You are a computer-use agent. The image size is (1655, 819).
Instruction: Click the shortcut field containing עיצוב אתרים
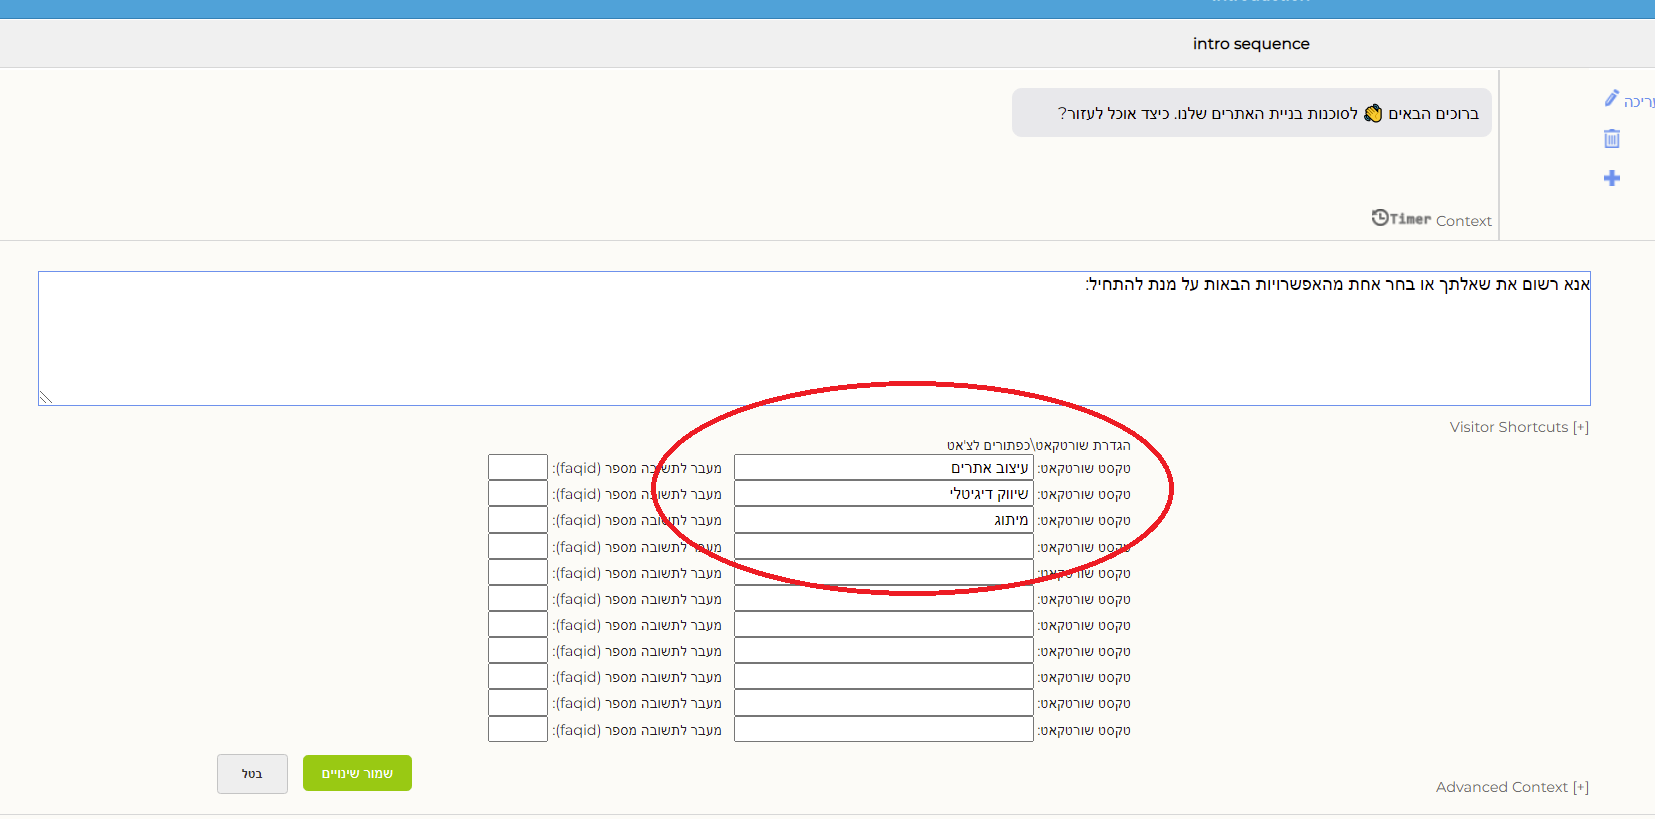pos(884,468)
